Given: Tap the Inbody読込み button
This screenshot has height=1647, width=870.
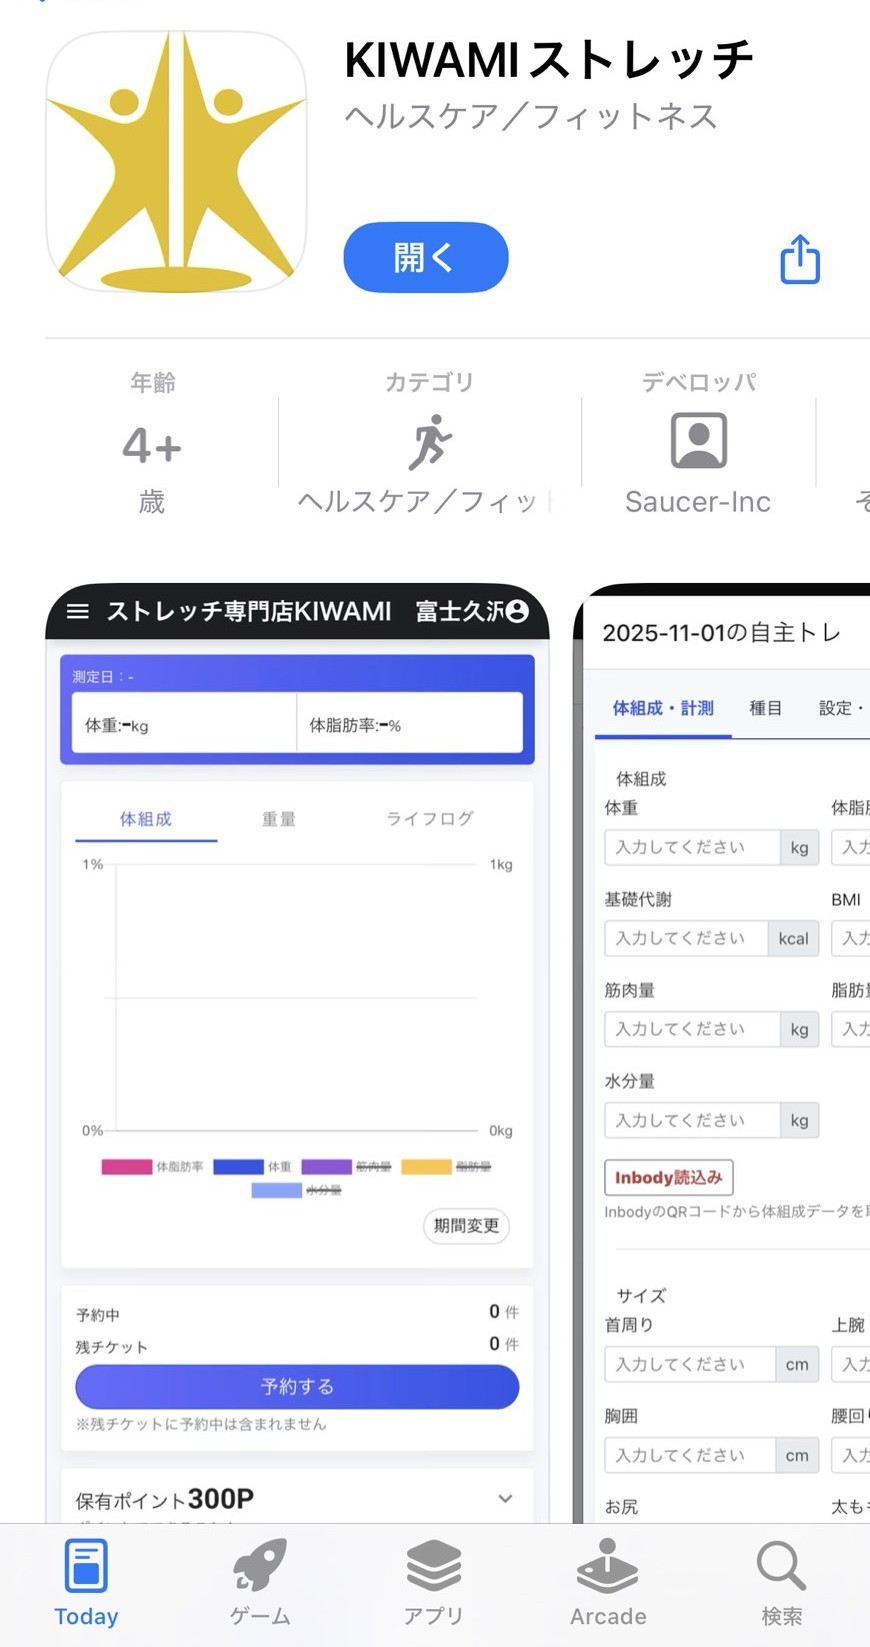Looking at the screenshot, I should point(669,1178).
